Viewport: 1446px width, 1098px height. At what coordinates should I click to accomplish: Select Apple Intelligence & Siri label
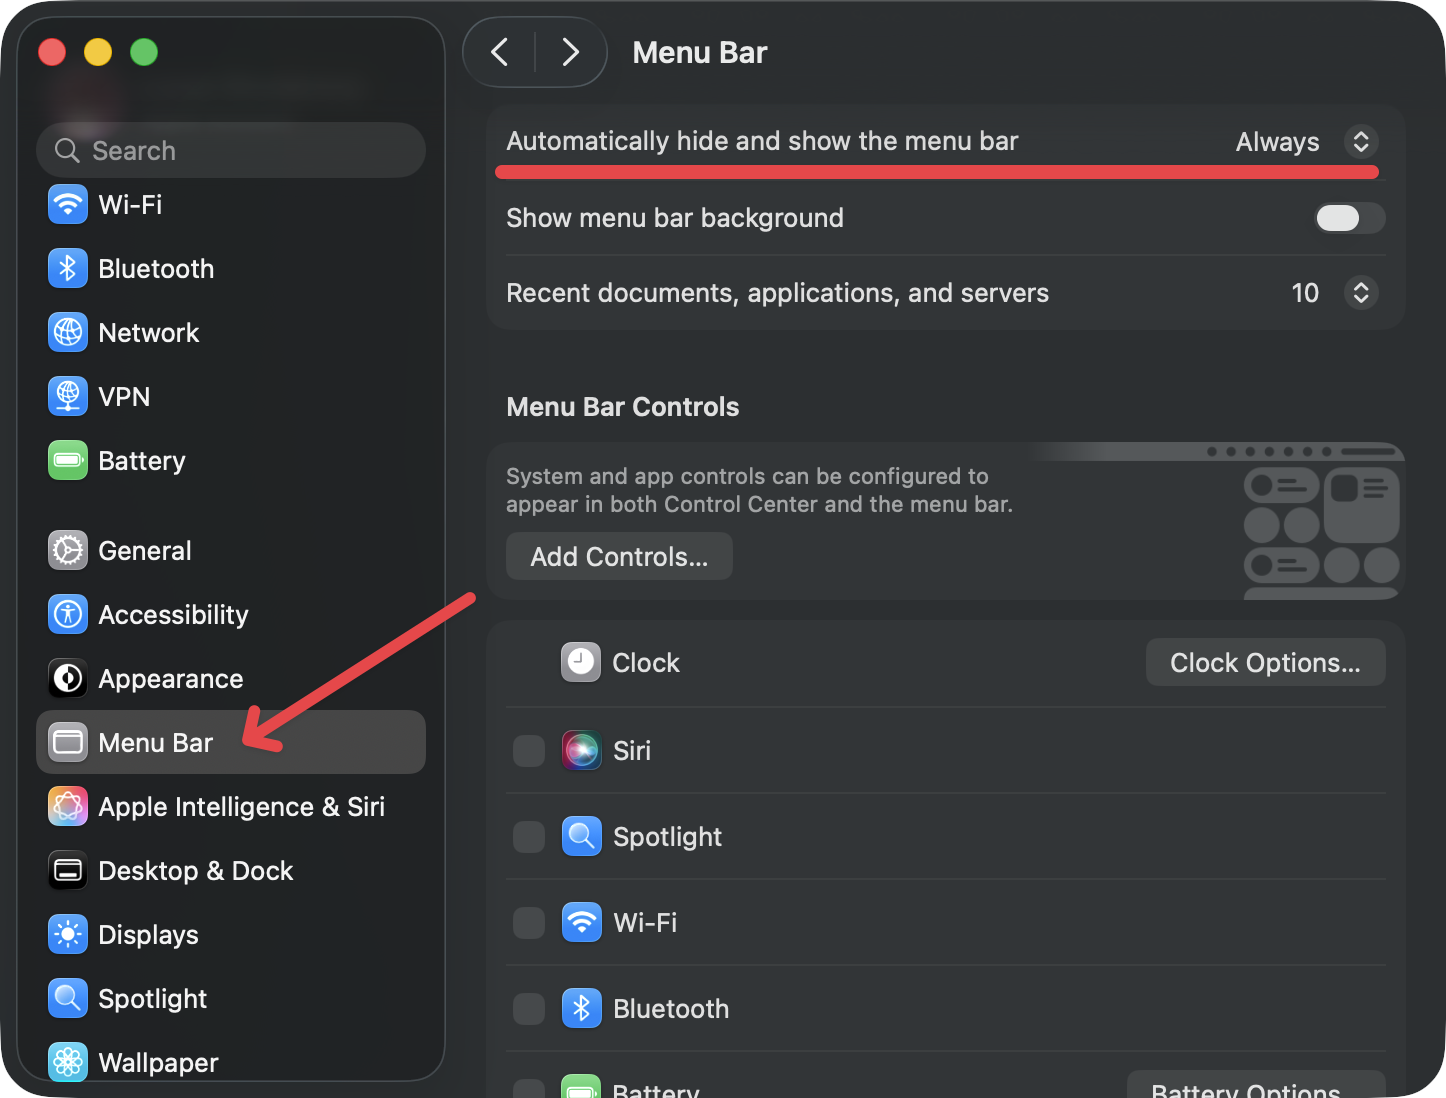242,807
